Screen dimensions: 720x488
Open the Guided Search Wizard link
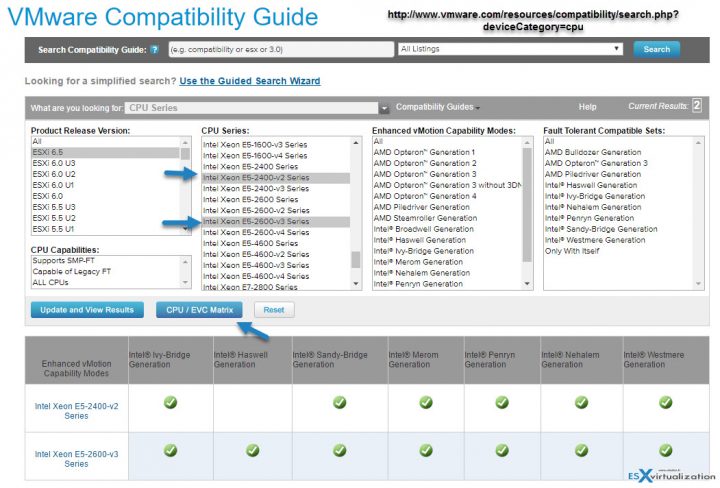[250, 81]
